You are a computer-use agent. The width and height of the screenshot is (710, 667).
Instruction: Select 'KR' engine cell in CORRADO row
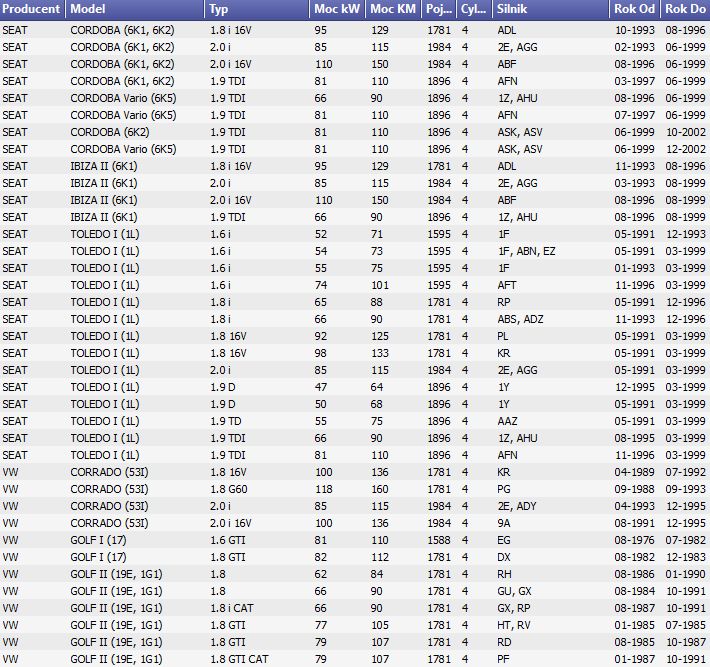[x=504, y=472]
